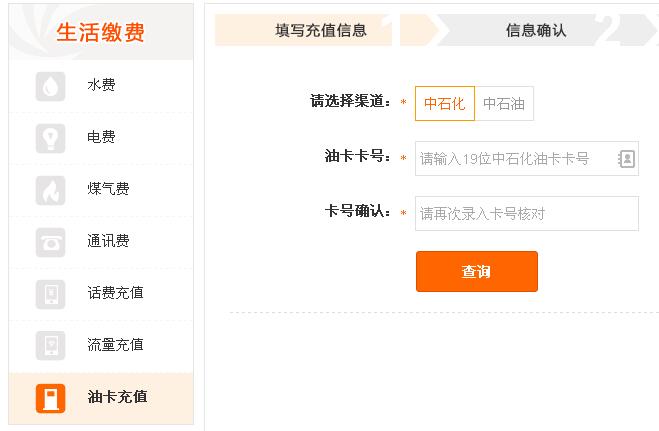Click the water drop icon for 水费
The image size is (659, 431).
pyautogui.click(x=50, y=87)
